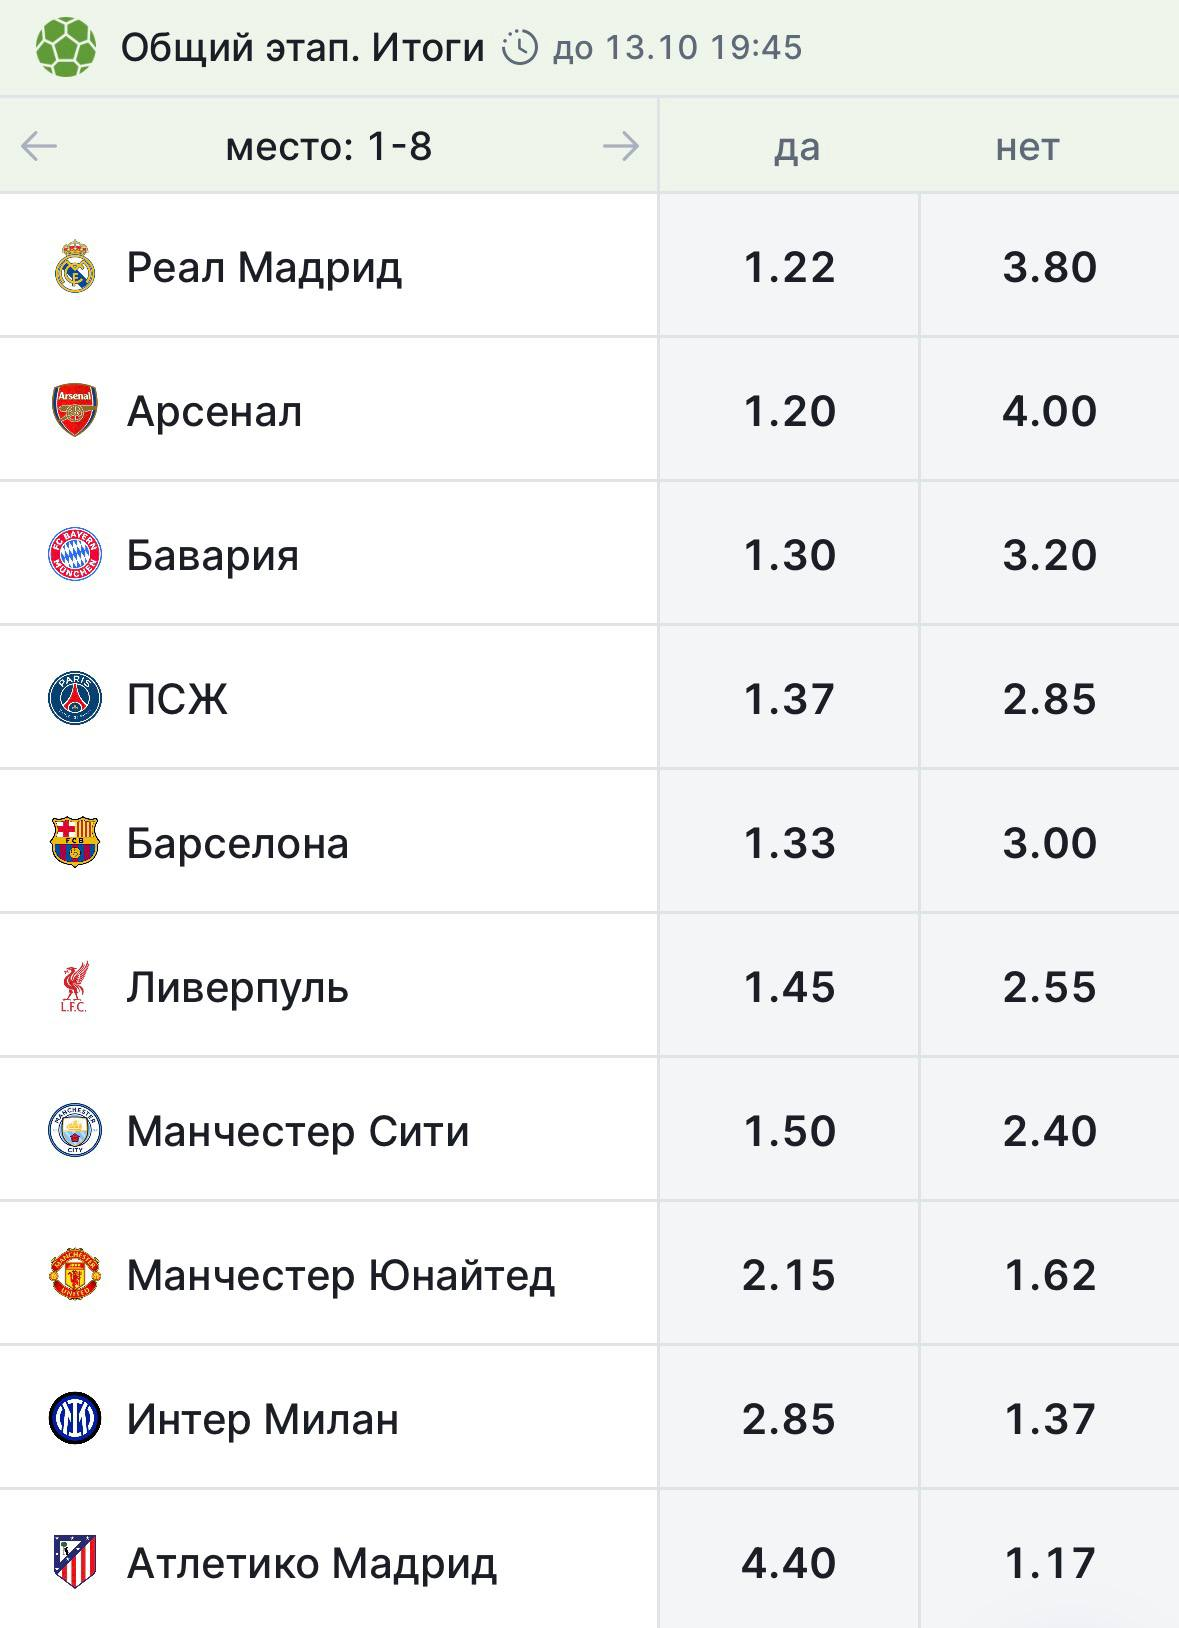1179x1628 pixels.
Task: Pick Manchester United 'да' odds 2.15
Action: (789, 1274)
